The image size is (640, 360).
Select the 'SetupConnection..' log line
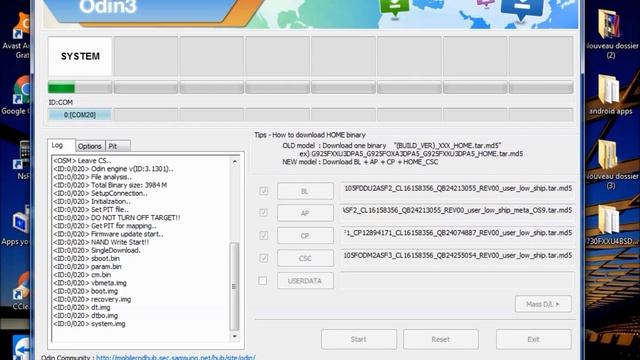100,193
